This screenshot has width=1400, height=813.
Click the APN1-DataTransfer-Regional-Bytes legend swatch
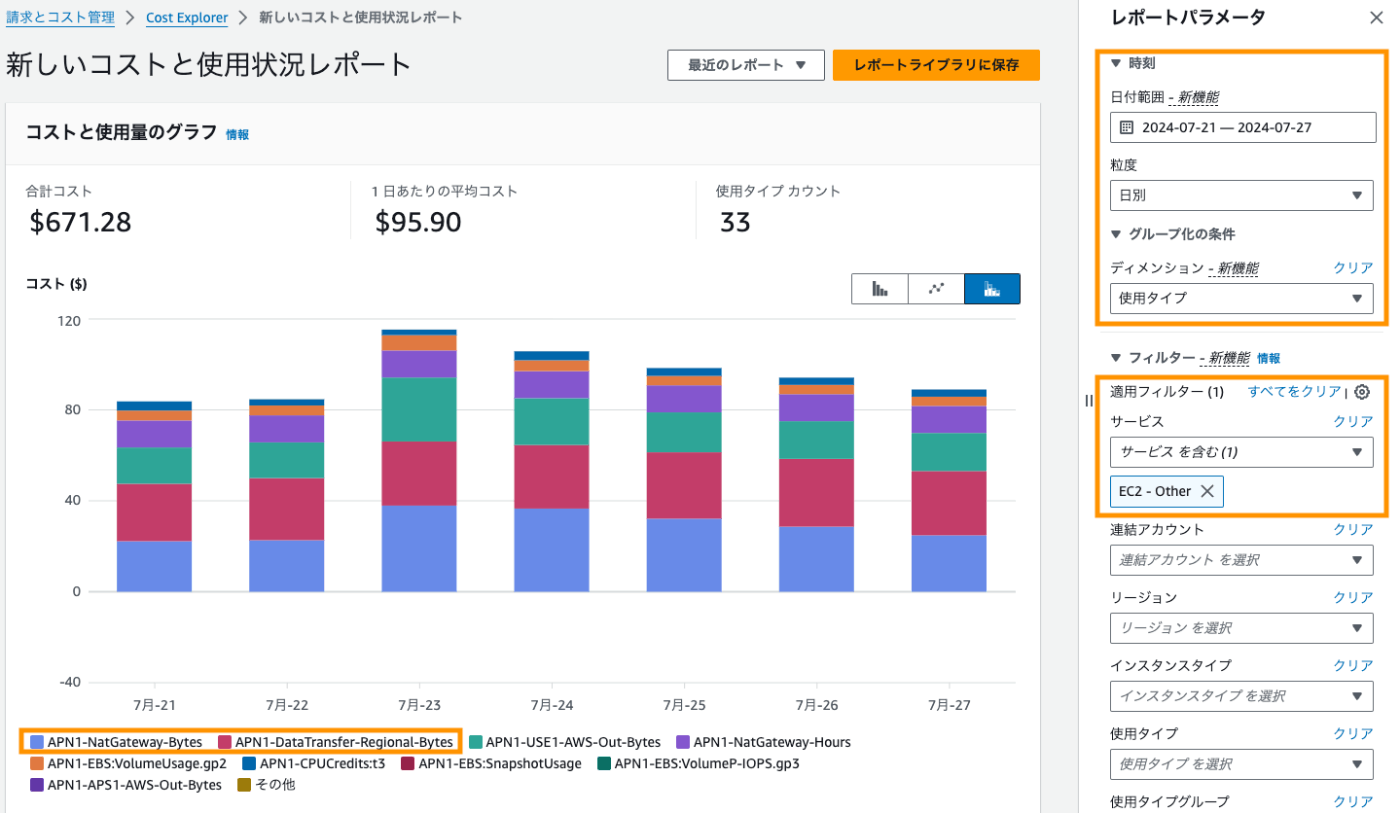pos(225,742)
